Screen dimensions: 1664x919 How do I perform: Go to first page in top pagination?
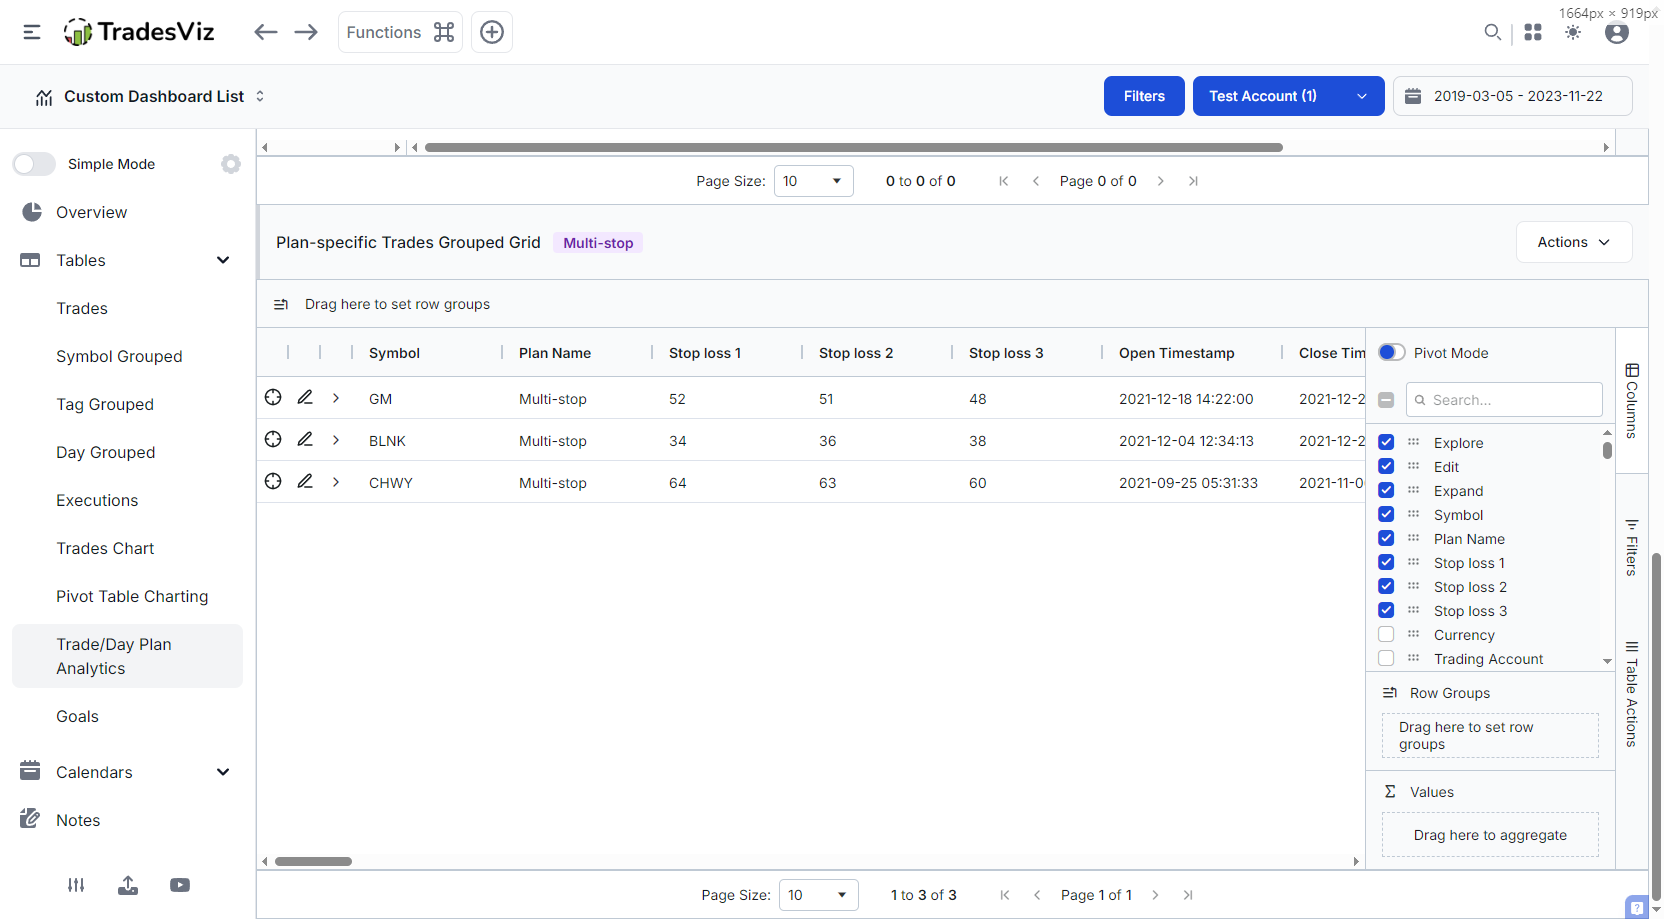pos(1004,181)
